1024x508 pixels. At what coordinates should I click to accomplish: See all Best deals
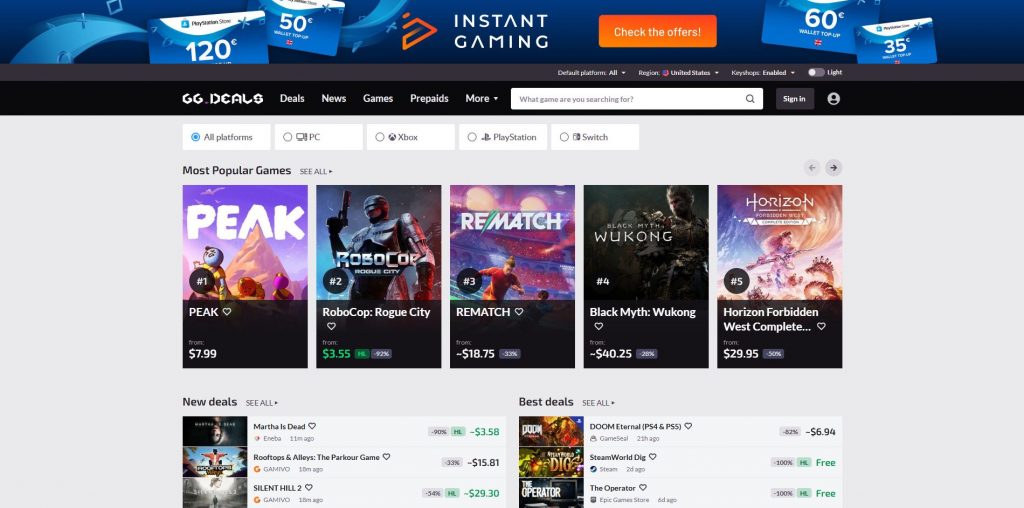(x=598, y=403)
